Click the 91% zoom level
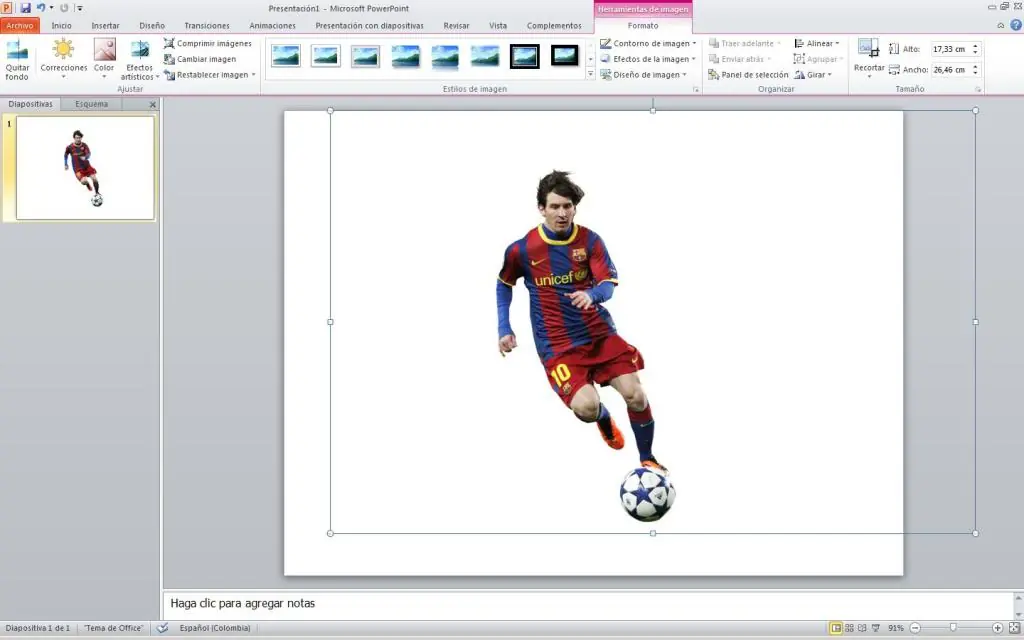 click(895, 628)
